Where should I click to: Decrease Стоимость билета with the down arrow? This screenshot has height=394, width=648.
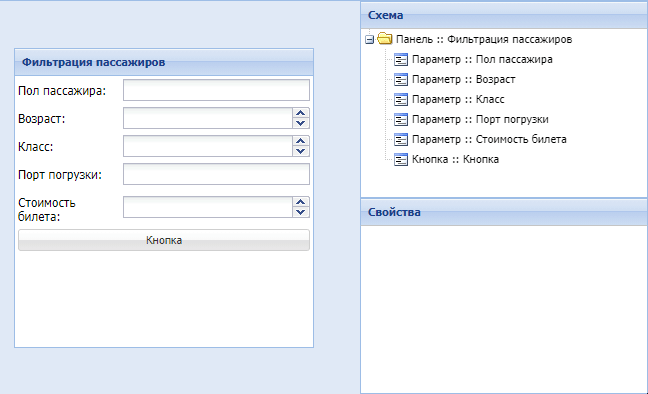(x=301, y=212)
